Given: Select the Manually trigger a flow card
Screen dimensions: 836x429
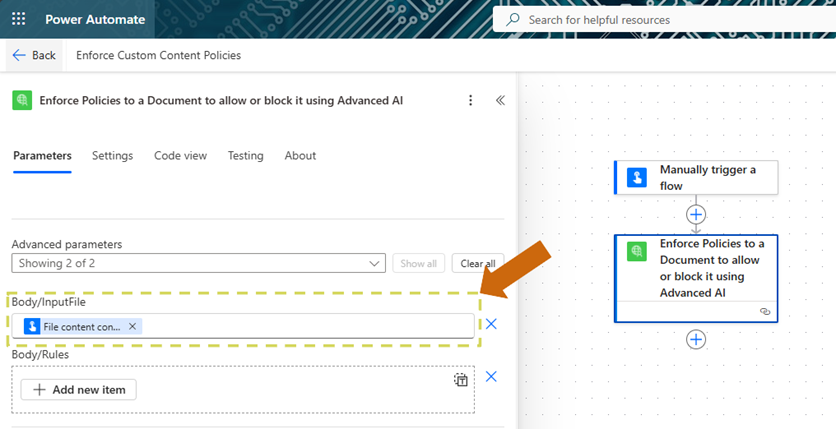Looking at the screenshot, I should (696, 178).
